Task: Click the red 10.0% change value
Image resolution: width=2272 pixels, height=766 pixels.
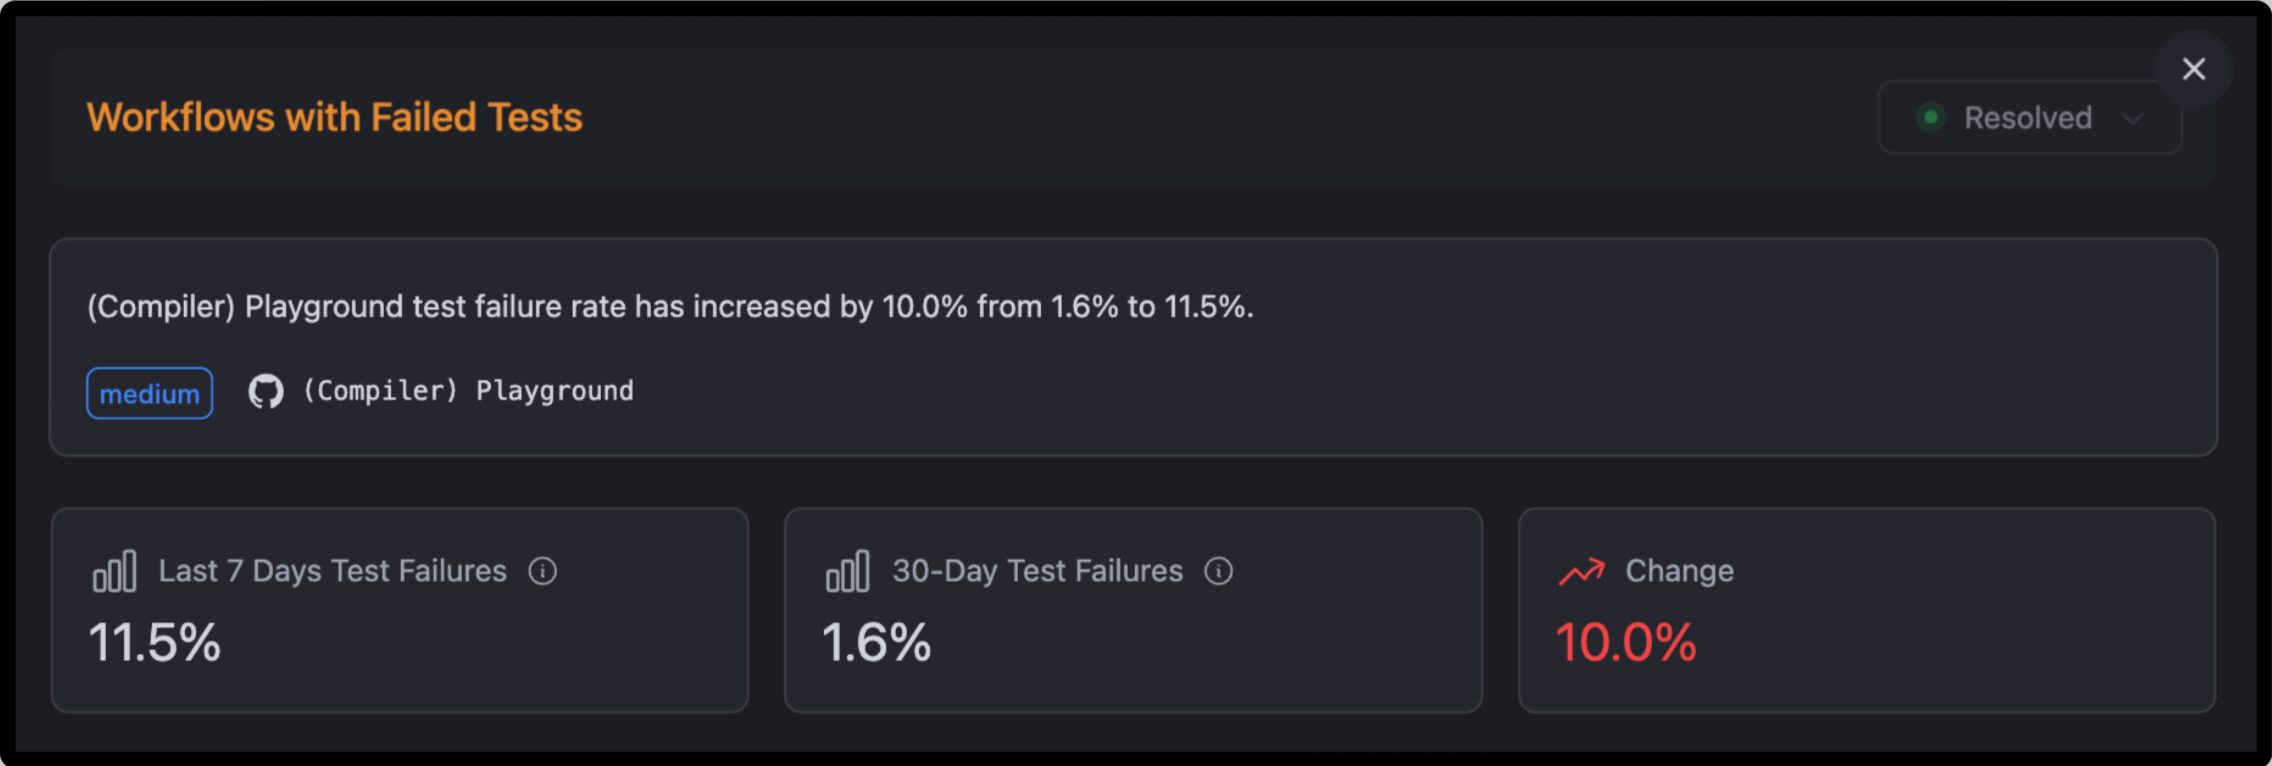Action: (1625, 644)
